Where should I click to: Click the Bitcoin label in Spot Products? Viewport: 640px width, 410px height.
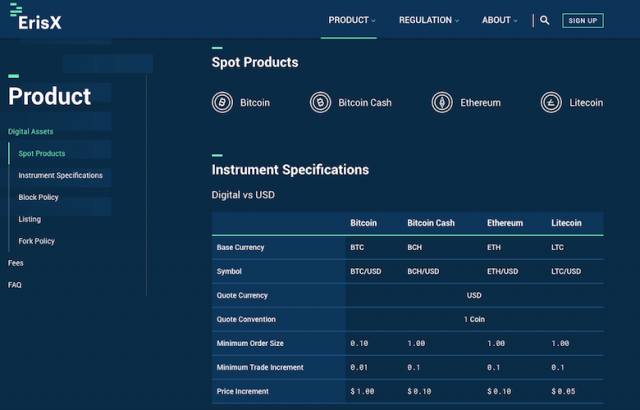(255, 102)
